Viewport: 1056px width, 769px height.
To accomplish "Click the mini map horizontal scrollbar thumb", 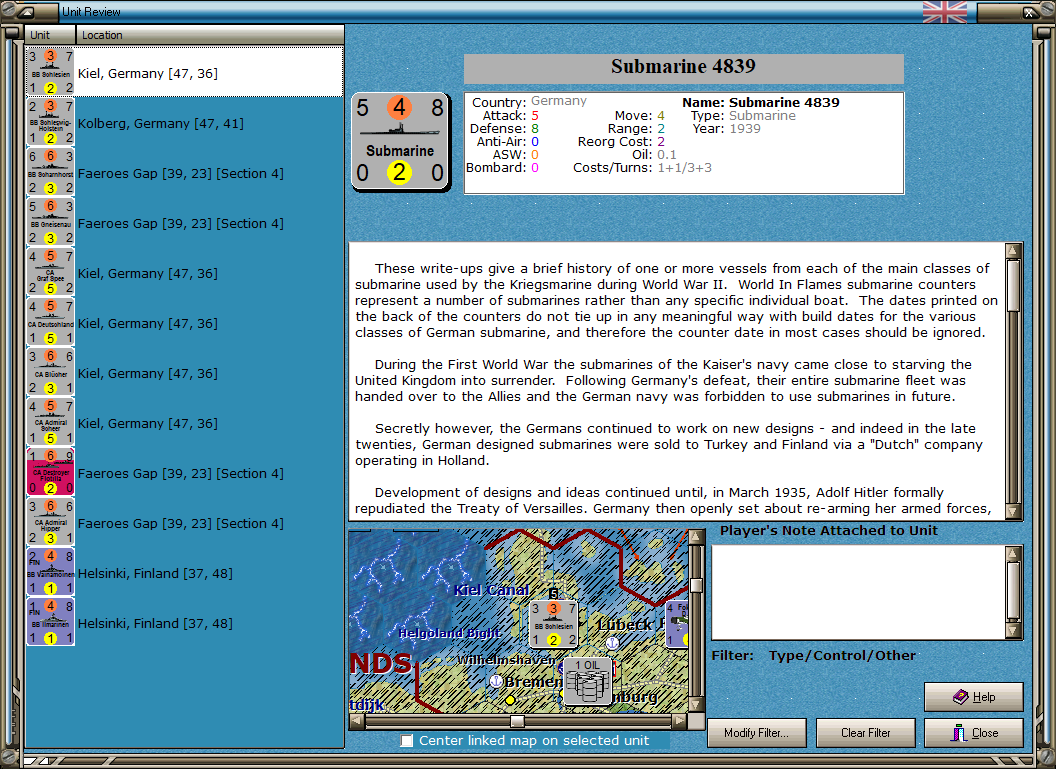I will pos(517,721).
